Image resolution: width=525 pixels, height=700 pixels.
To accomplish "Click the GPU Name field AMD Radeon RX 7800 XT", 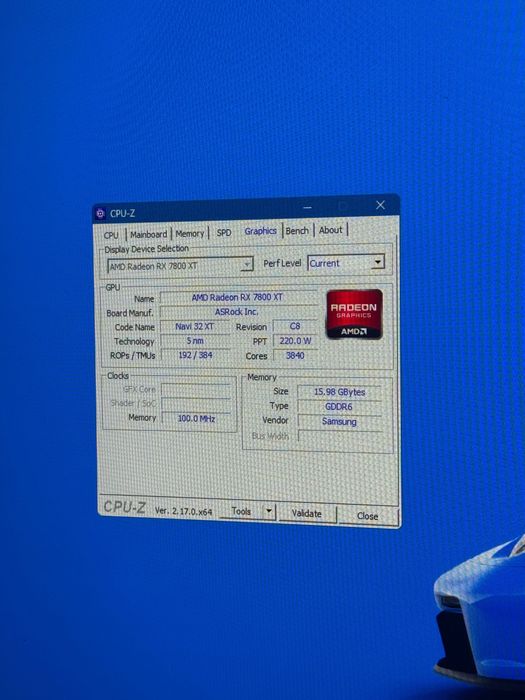I will pos(238,297).
